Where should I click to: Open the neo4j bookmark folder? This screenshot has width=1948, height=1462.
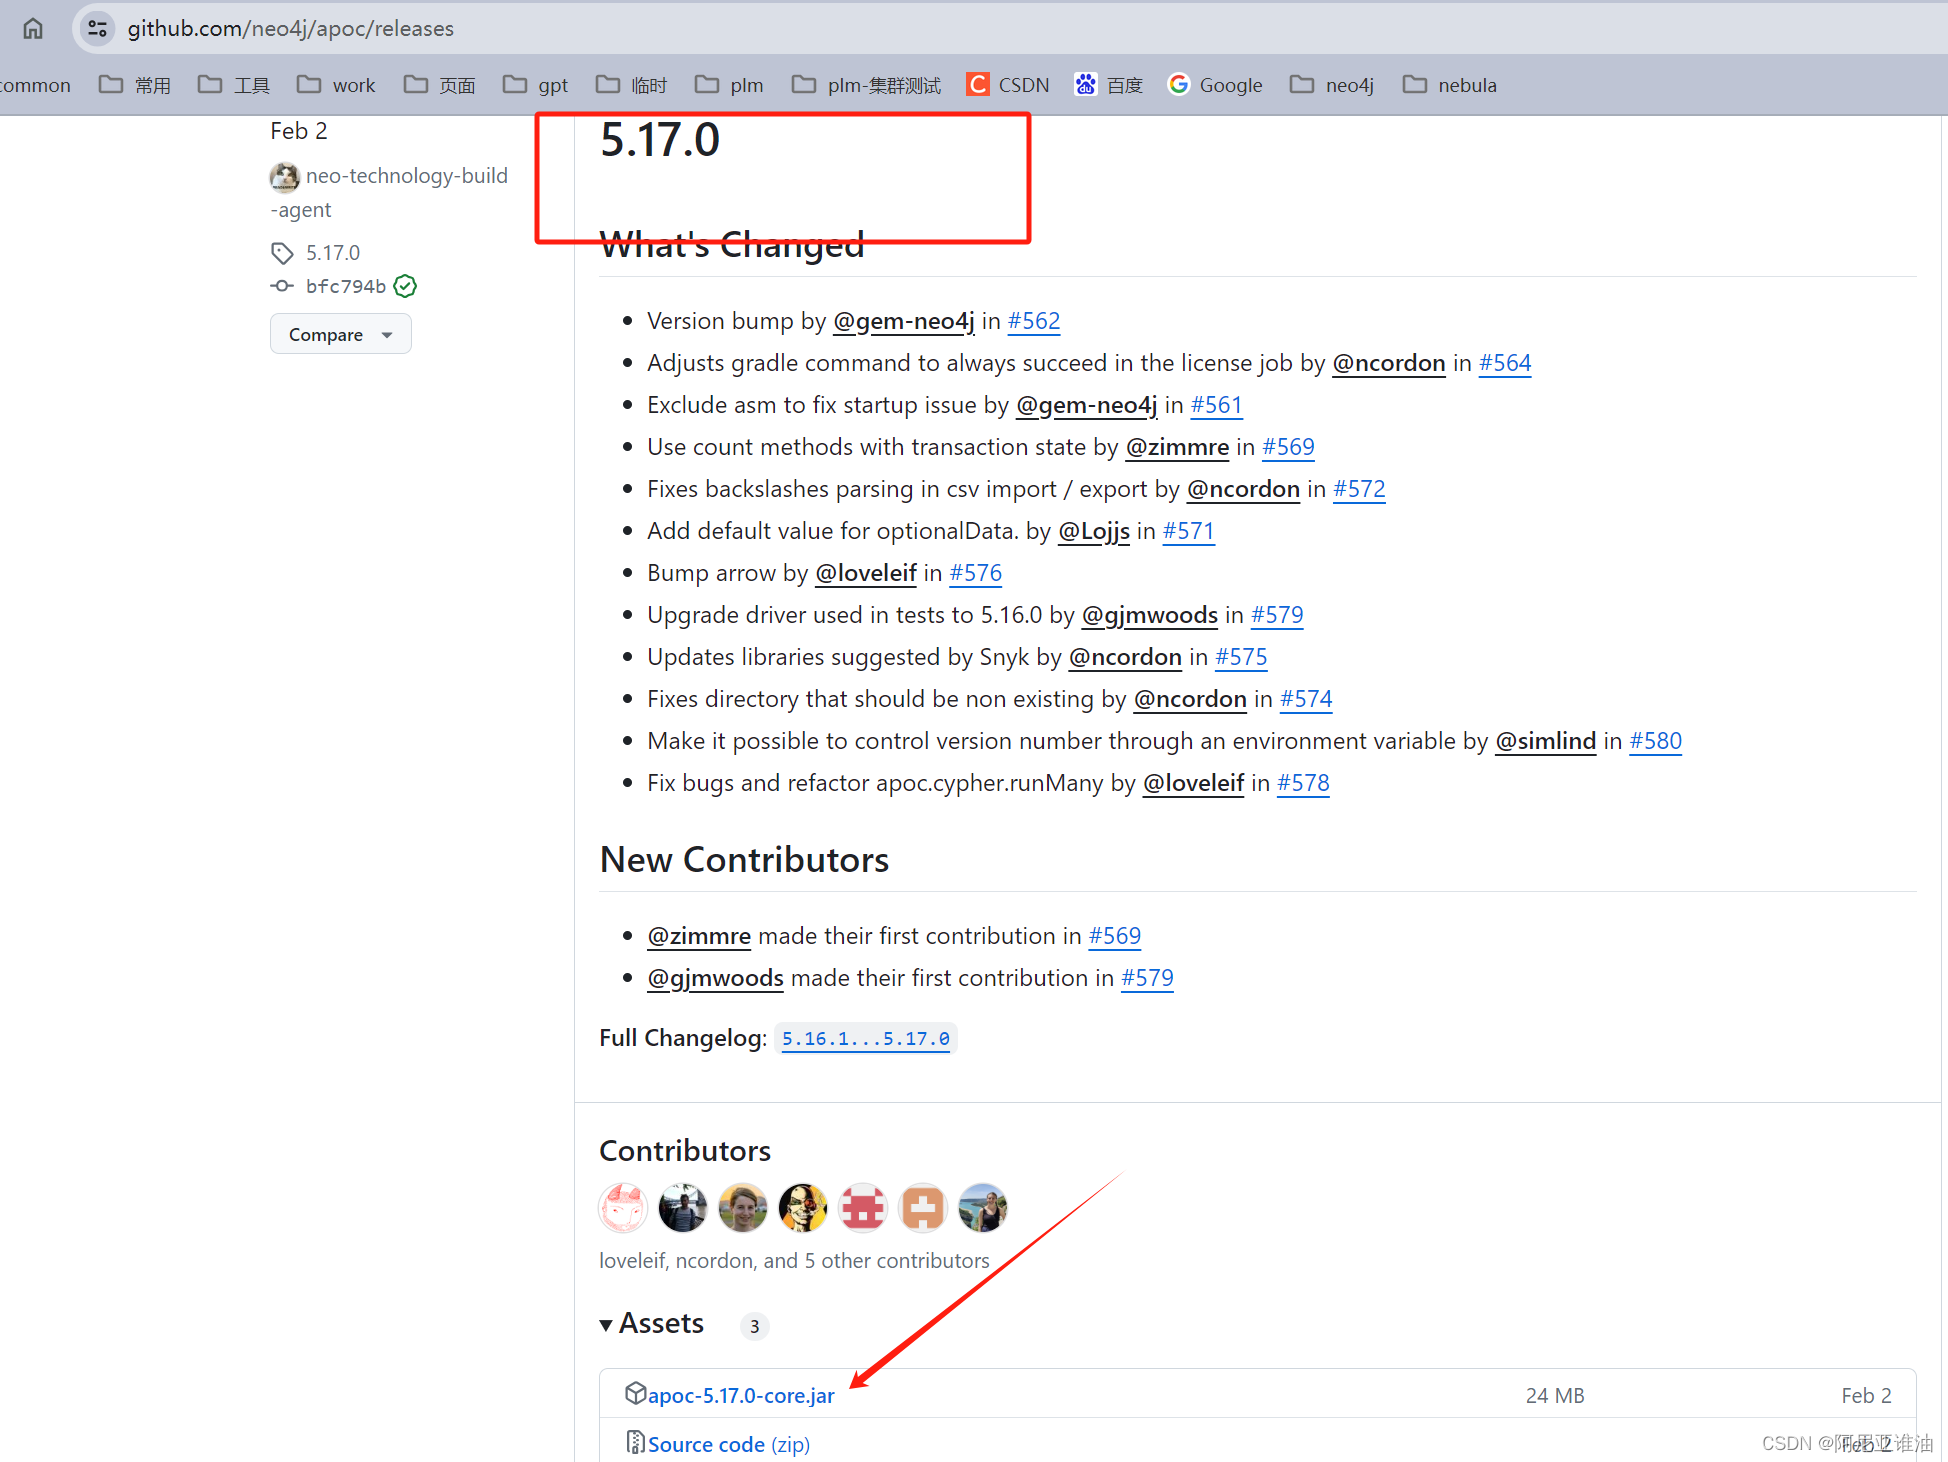coord(1332,85)
